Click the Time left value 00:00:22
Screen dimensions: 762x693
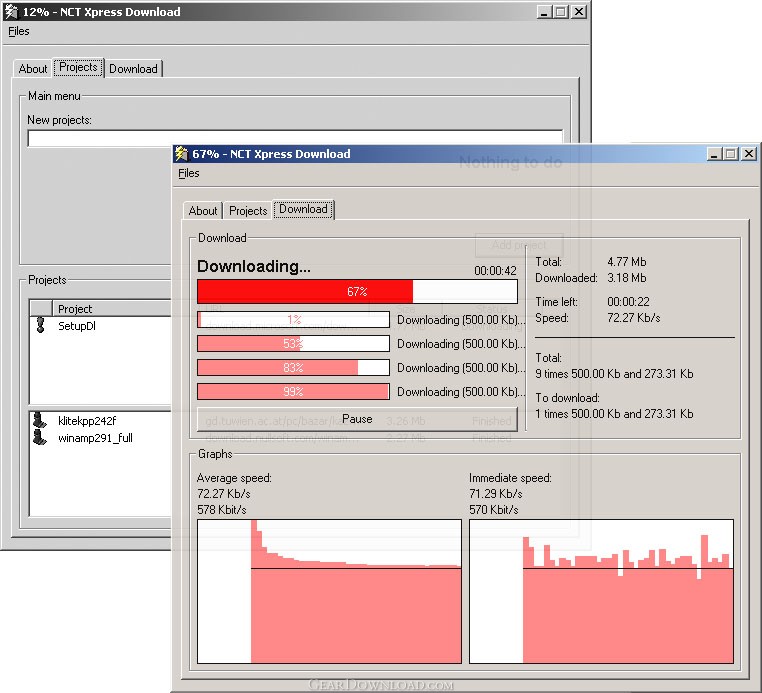(628, 302)
